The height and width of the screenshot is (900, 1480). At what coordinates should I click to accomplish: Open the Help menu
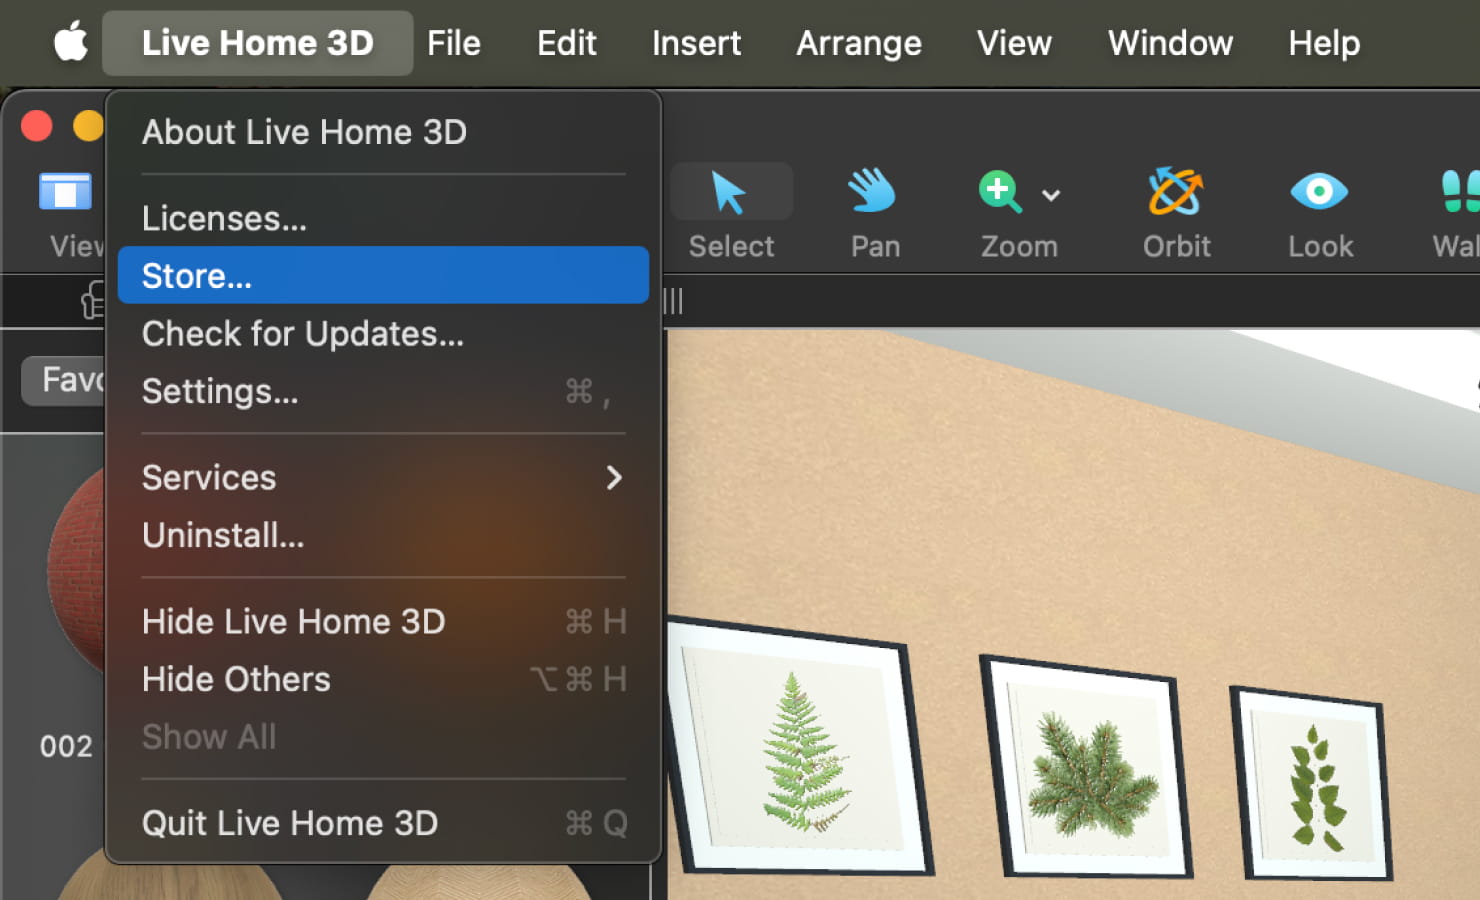(x=1323, y=42)
